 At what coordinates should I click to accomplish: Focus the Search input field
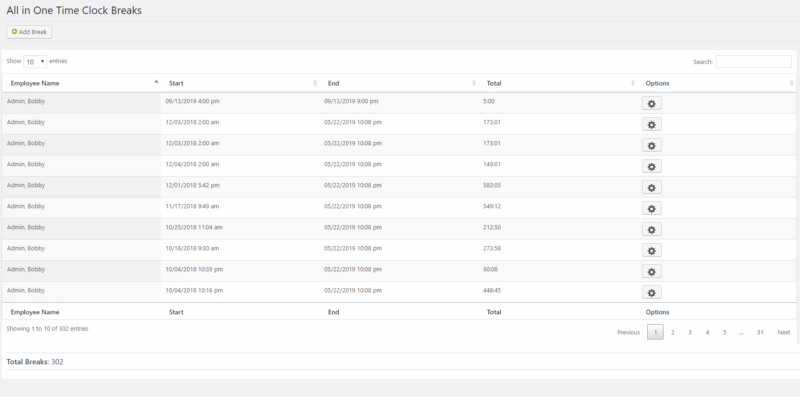754,62
